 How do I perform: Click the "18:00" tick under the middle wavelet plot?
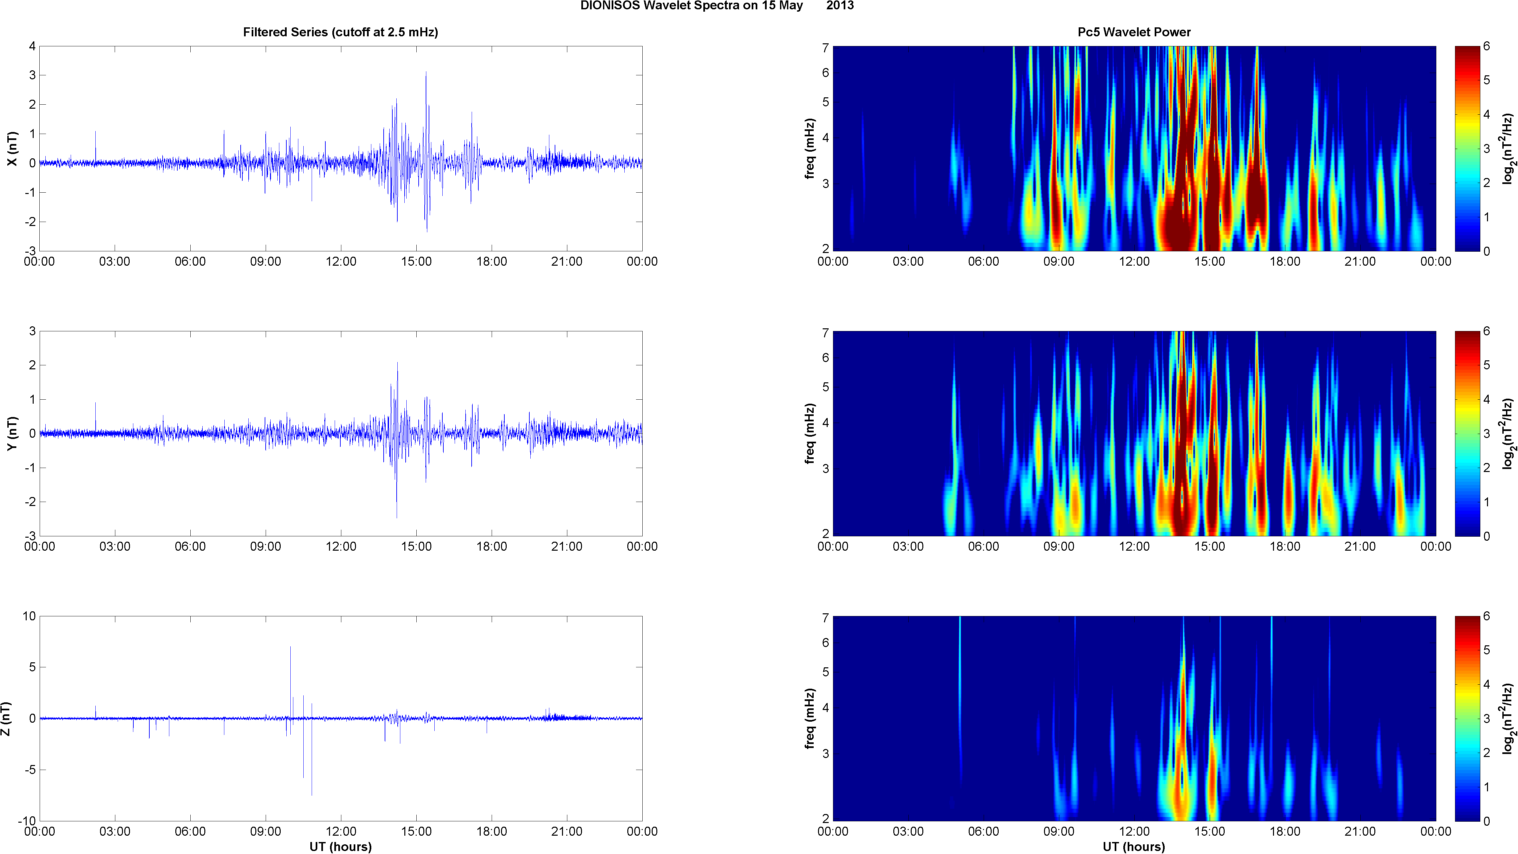[x=1285, y=547]
